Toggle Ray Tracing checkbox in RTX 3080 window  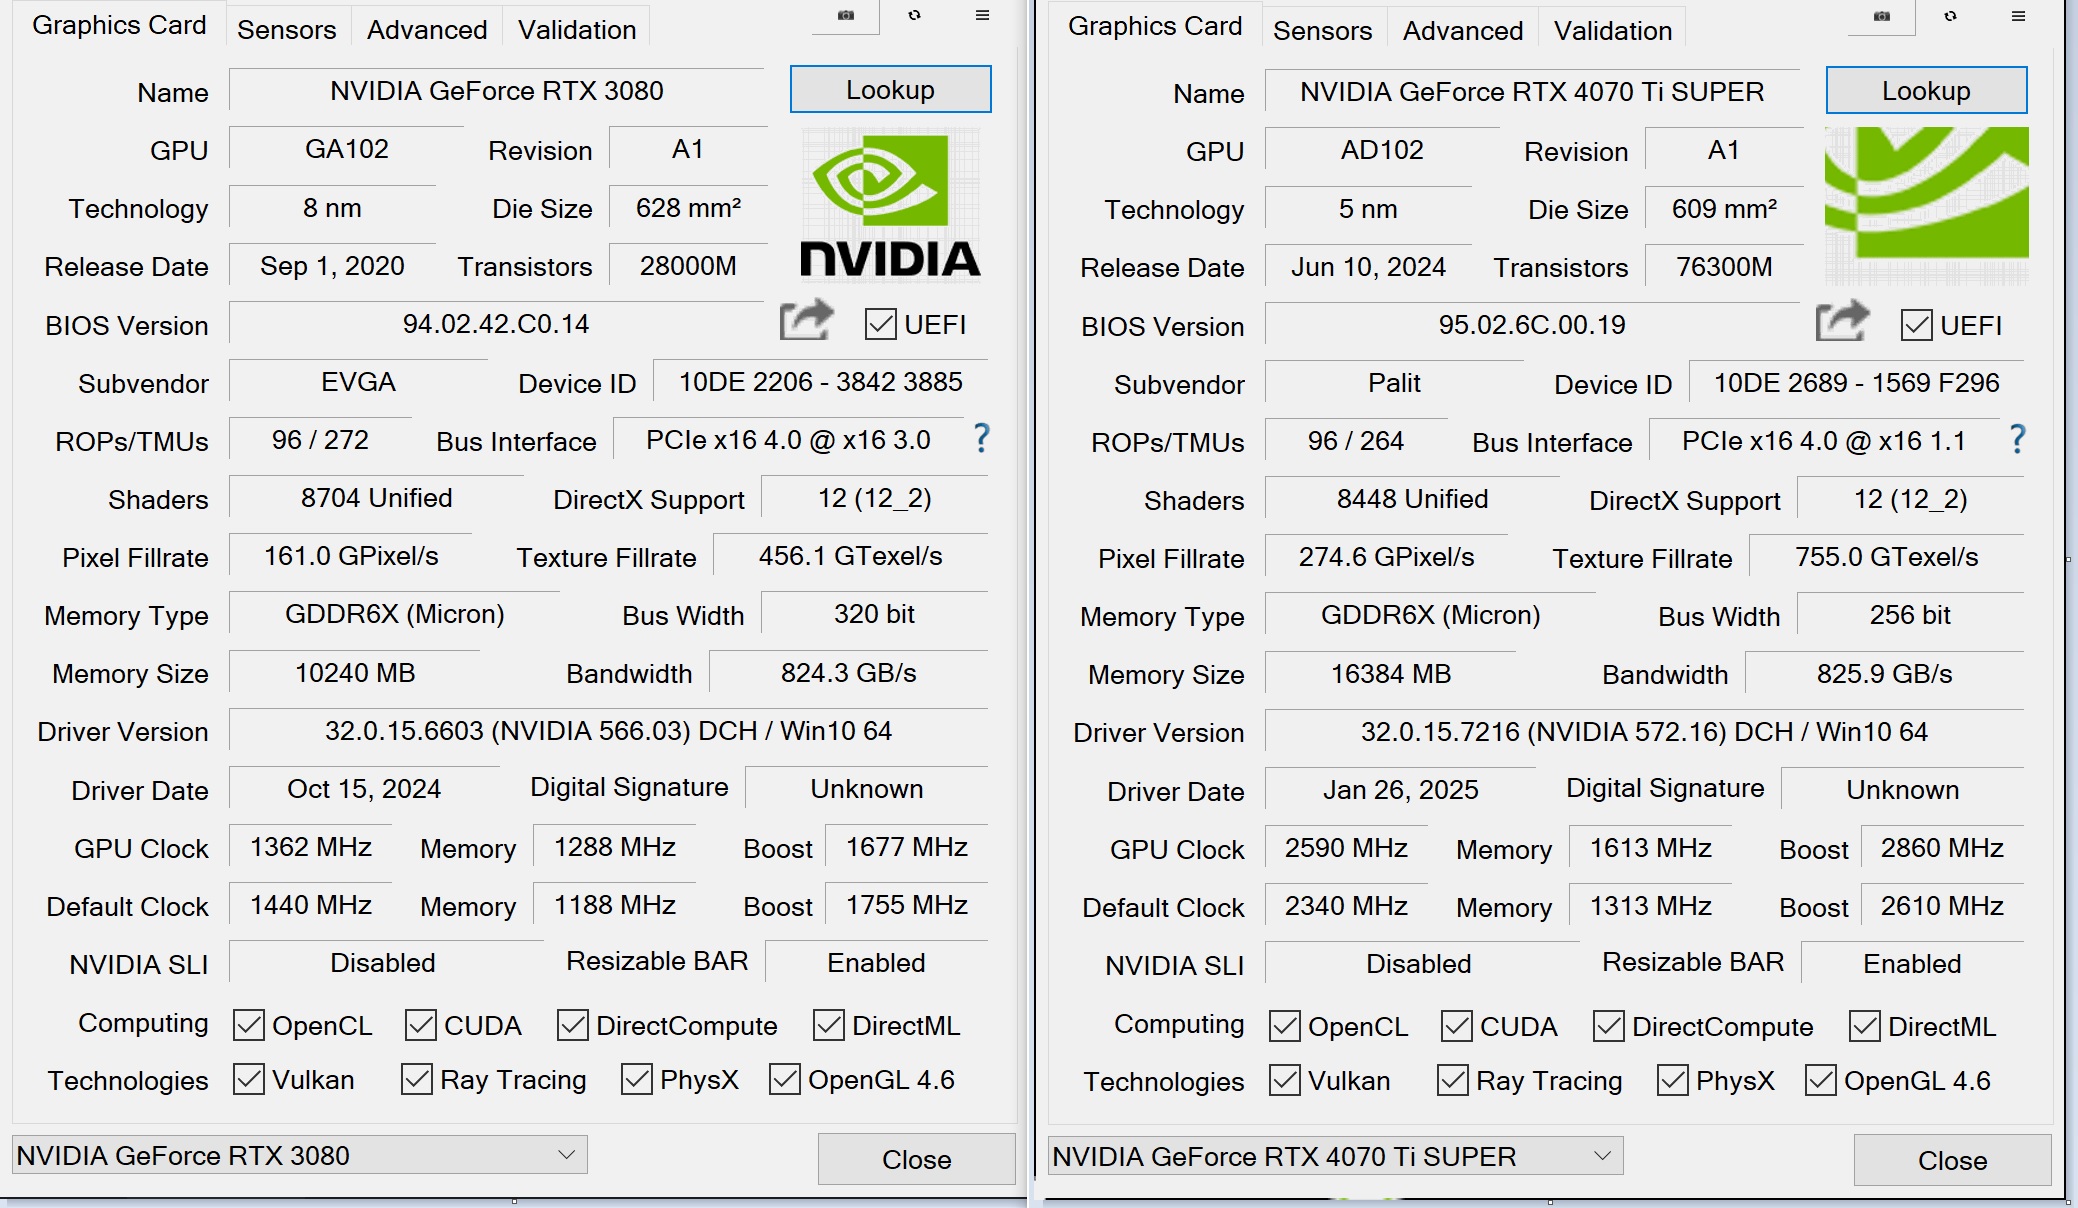[417, 1080]
